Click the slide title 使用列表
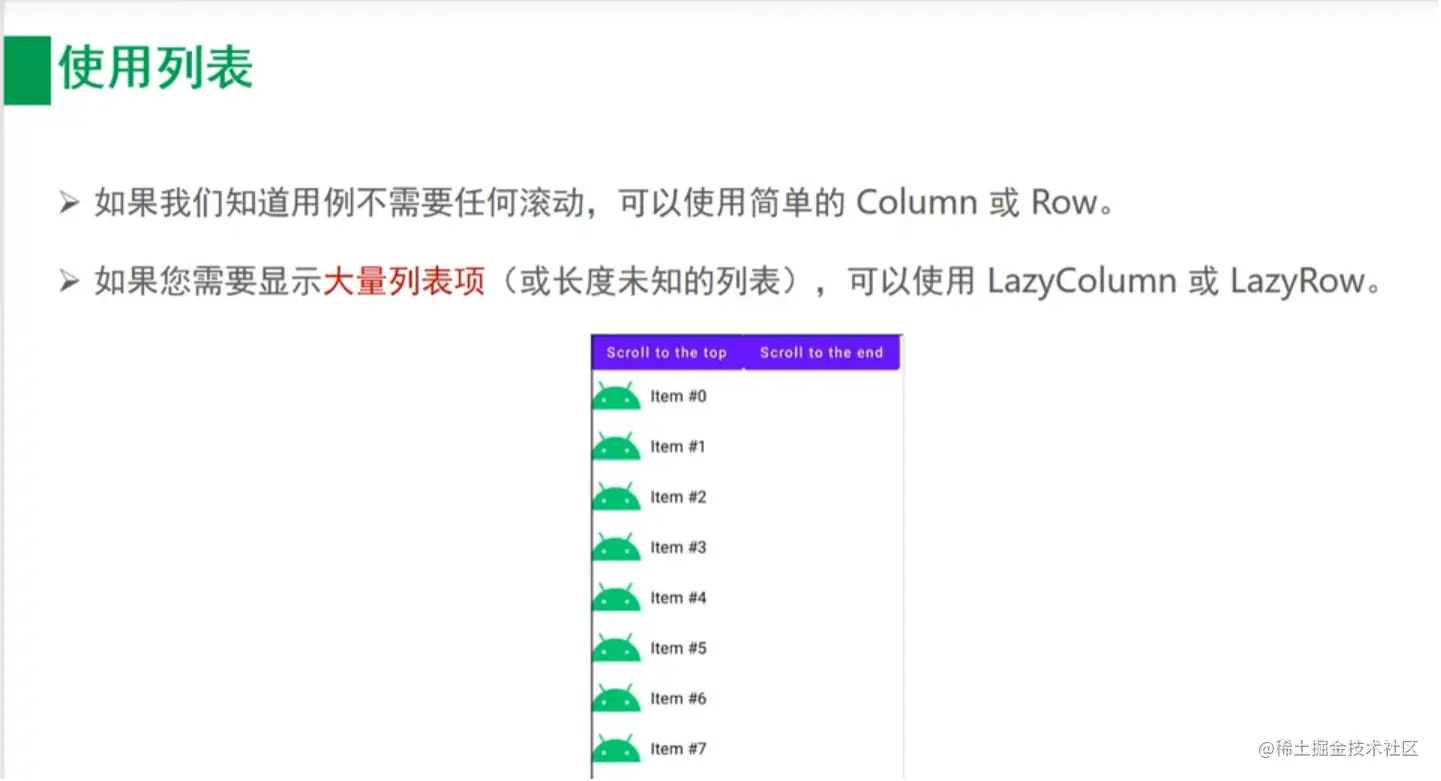 click(157, 70)
